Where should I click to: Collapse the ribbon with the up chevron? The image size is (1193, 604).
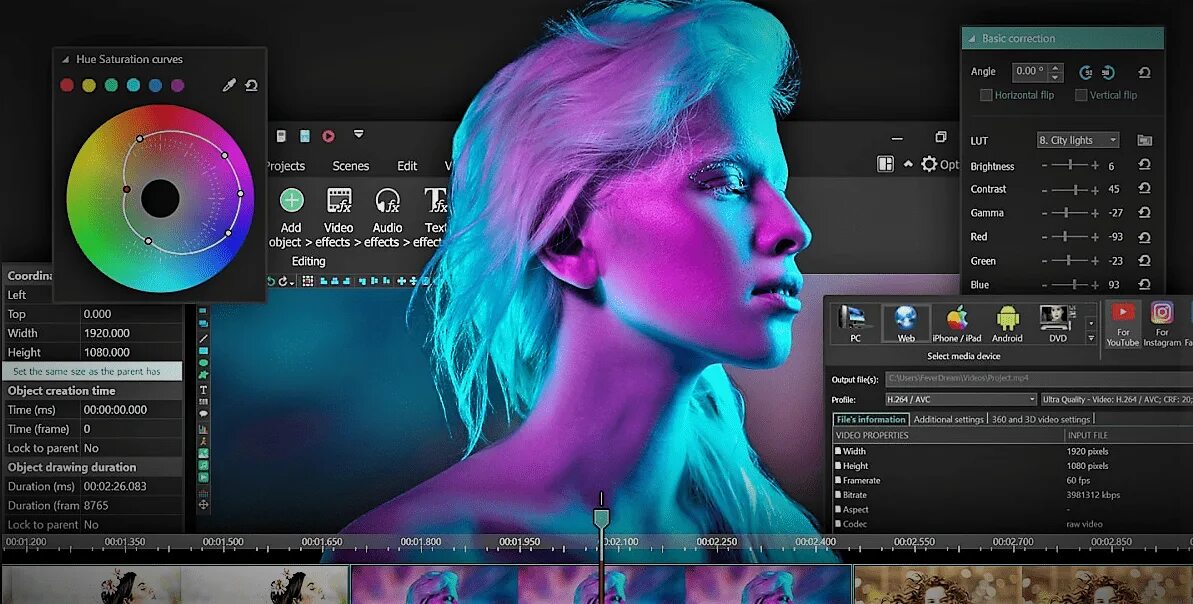pos(908,164)
